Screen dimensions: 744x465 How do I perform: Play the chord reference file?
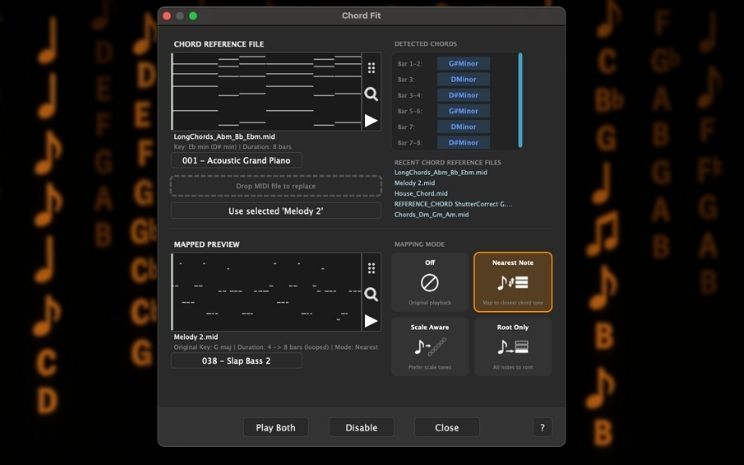tap(371, 120)
